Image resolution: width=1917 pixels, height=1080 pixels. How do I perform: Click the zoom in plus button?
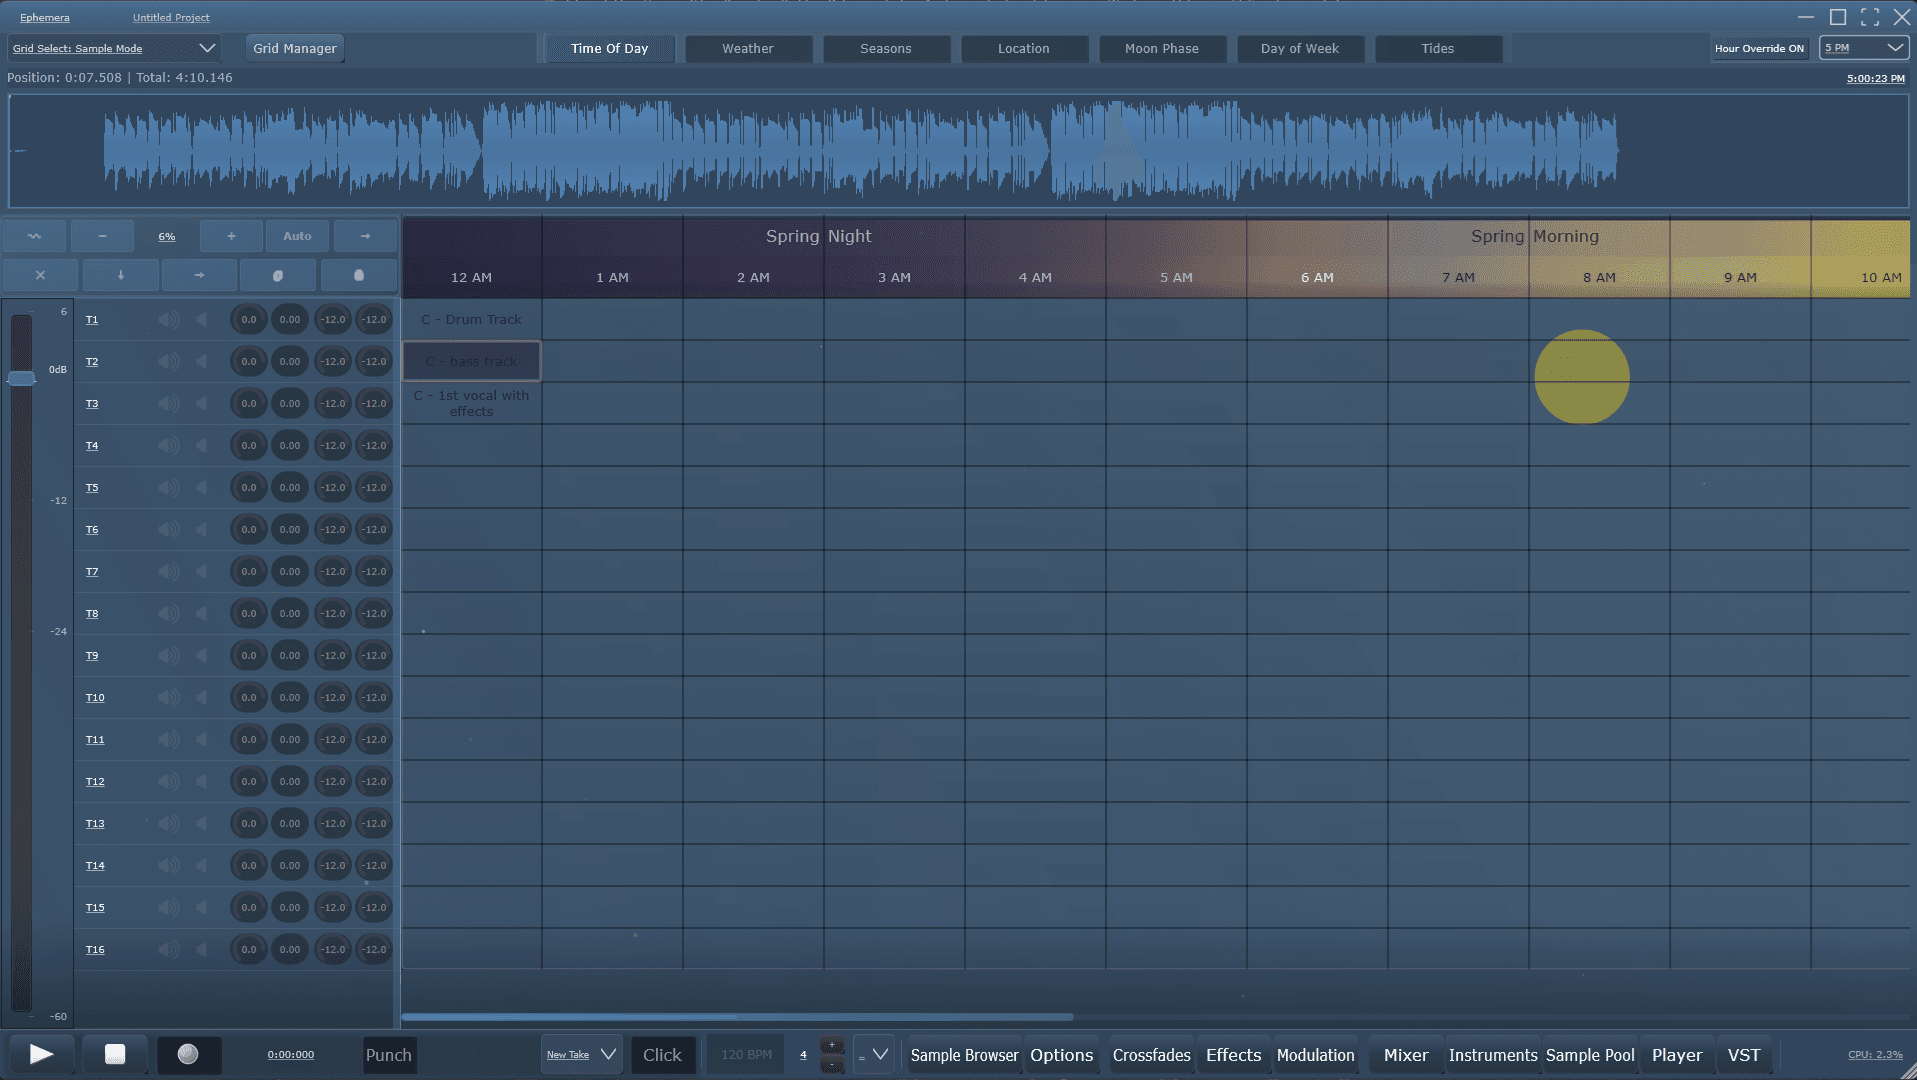point(231,236)
